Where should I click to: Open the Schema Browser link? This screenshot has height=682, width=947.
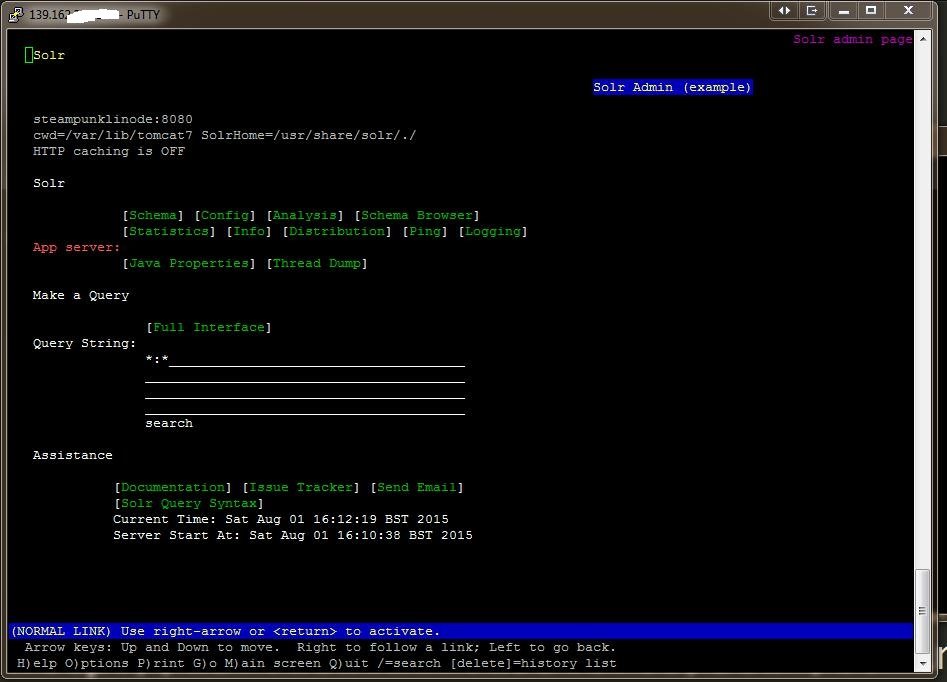pyautogui.click(x=417, y=215)
